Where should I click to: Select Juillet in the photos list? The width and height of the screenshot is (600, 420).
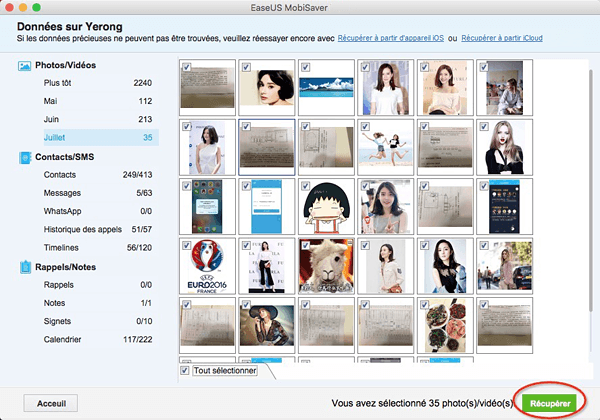(x=58, y=137)
